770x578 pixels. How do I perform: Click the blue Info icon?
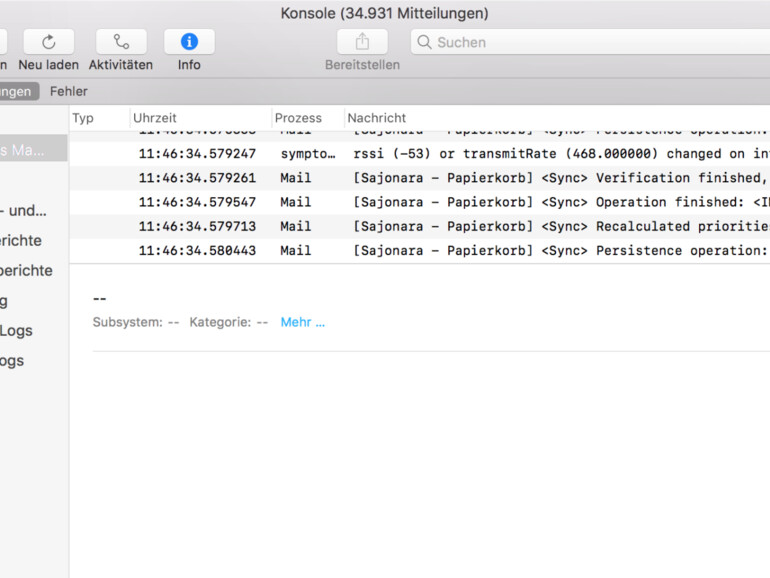click(x=189, y=42)
